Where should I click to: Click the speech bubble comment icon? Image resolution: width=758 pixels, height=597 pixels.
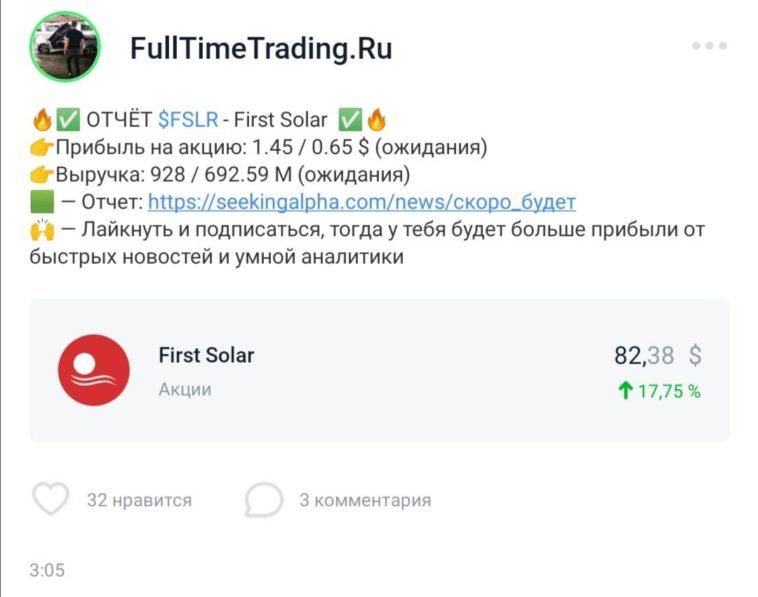(x=263, y=499)
